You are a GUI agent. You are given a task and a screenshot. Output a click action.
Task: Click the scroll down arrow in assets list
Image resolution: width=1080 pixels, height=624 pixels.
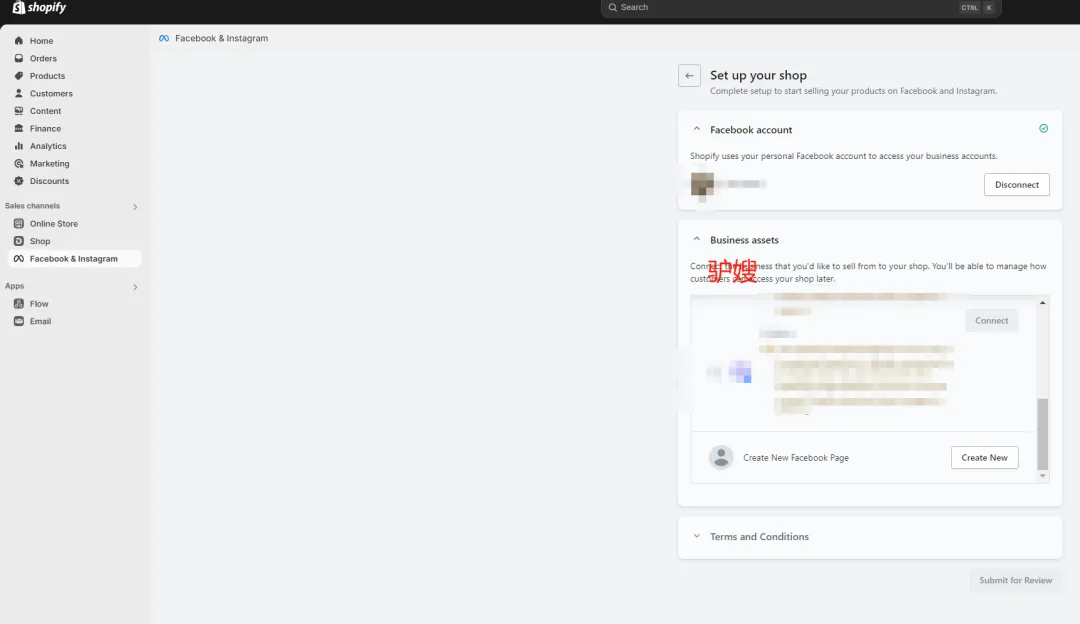[x=1043, y=476]
